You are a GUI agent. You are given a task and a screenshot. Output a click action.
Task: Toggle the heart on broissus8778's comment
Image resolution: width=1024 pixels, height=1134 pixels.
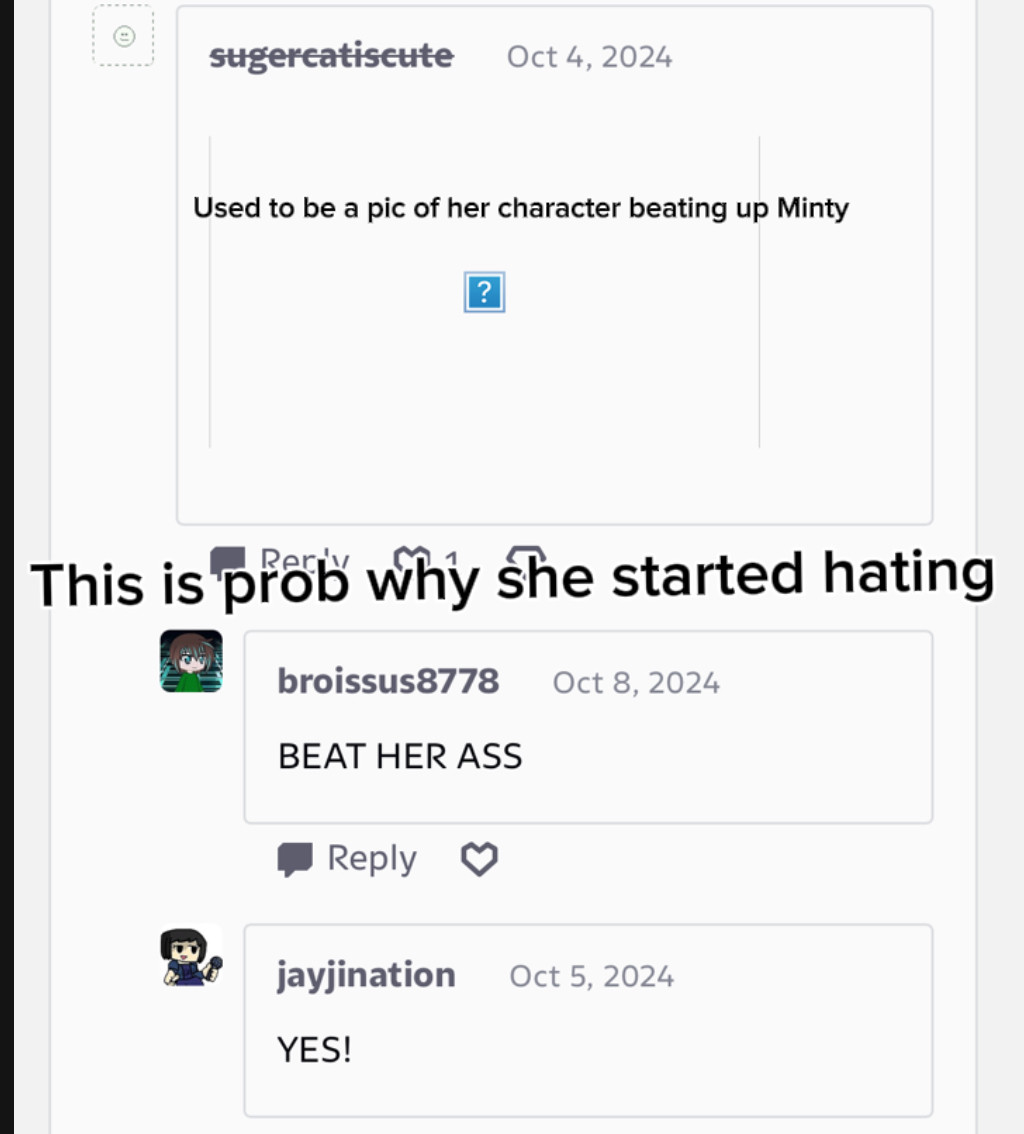[x=479, y=859]
